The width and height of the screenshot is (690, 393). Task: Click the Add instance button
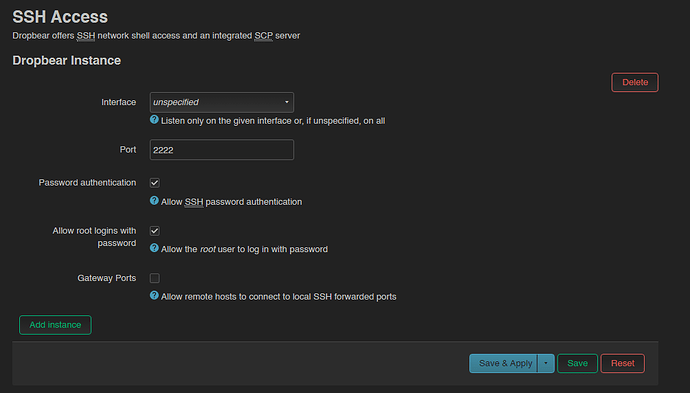click(55, 325)
